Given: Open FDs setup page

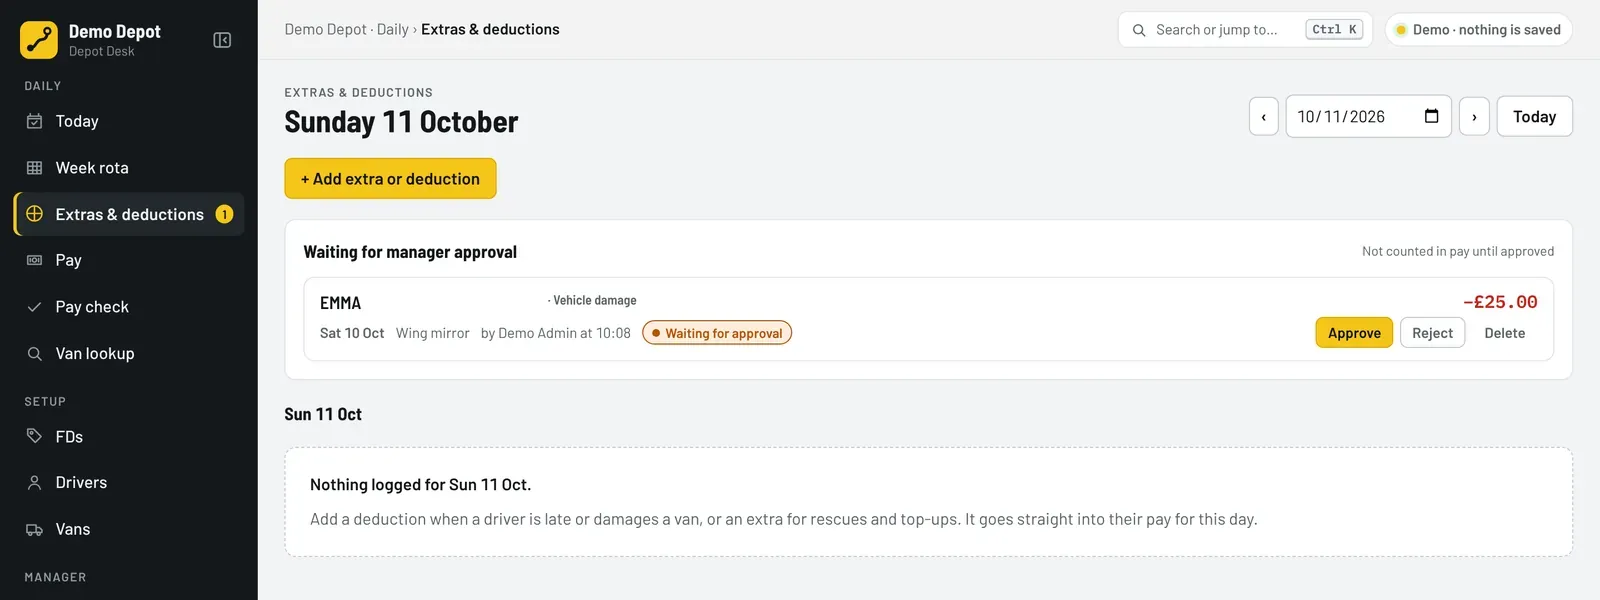Looking at the screenshot, I should 129,436.
